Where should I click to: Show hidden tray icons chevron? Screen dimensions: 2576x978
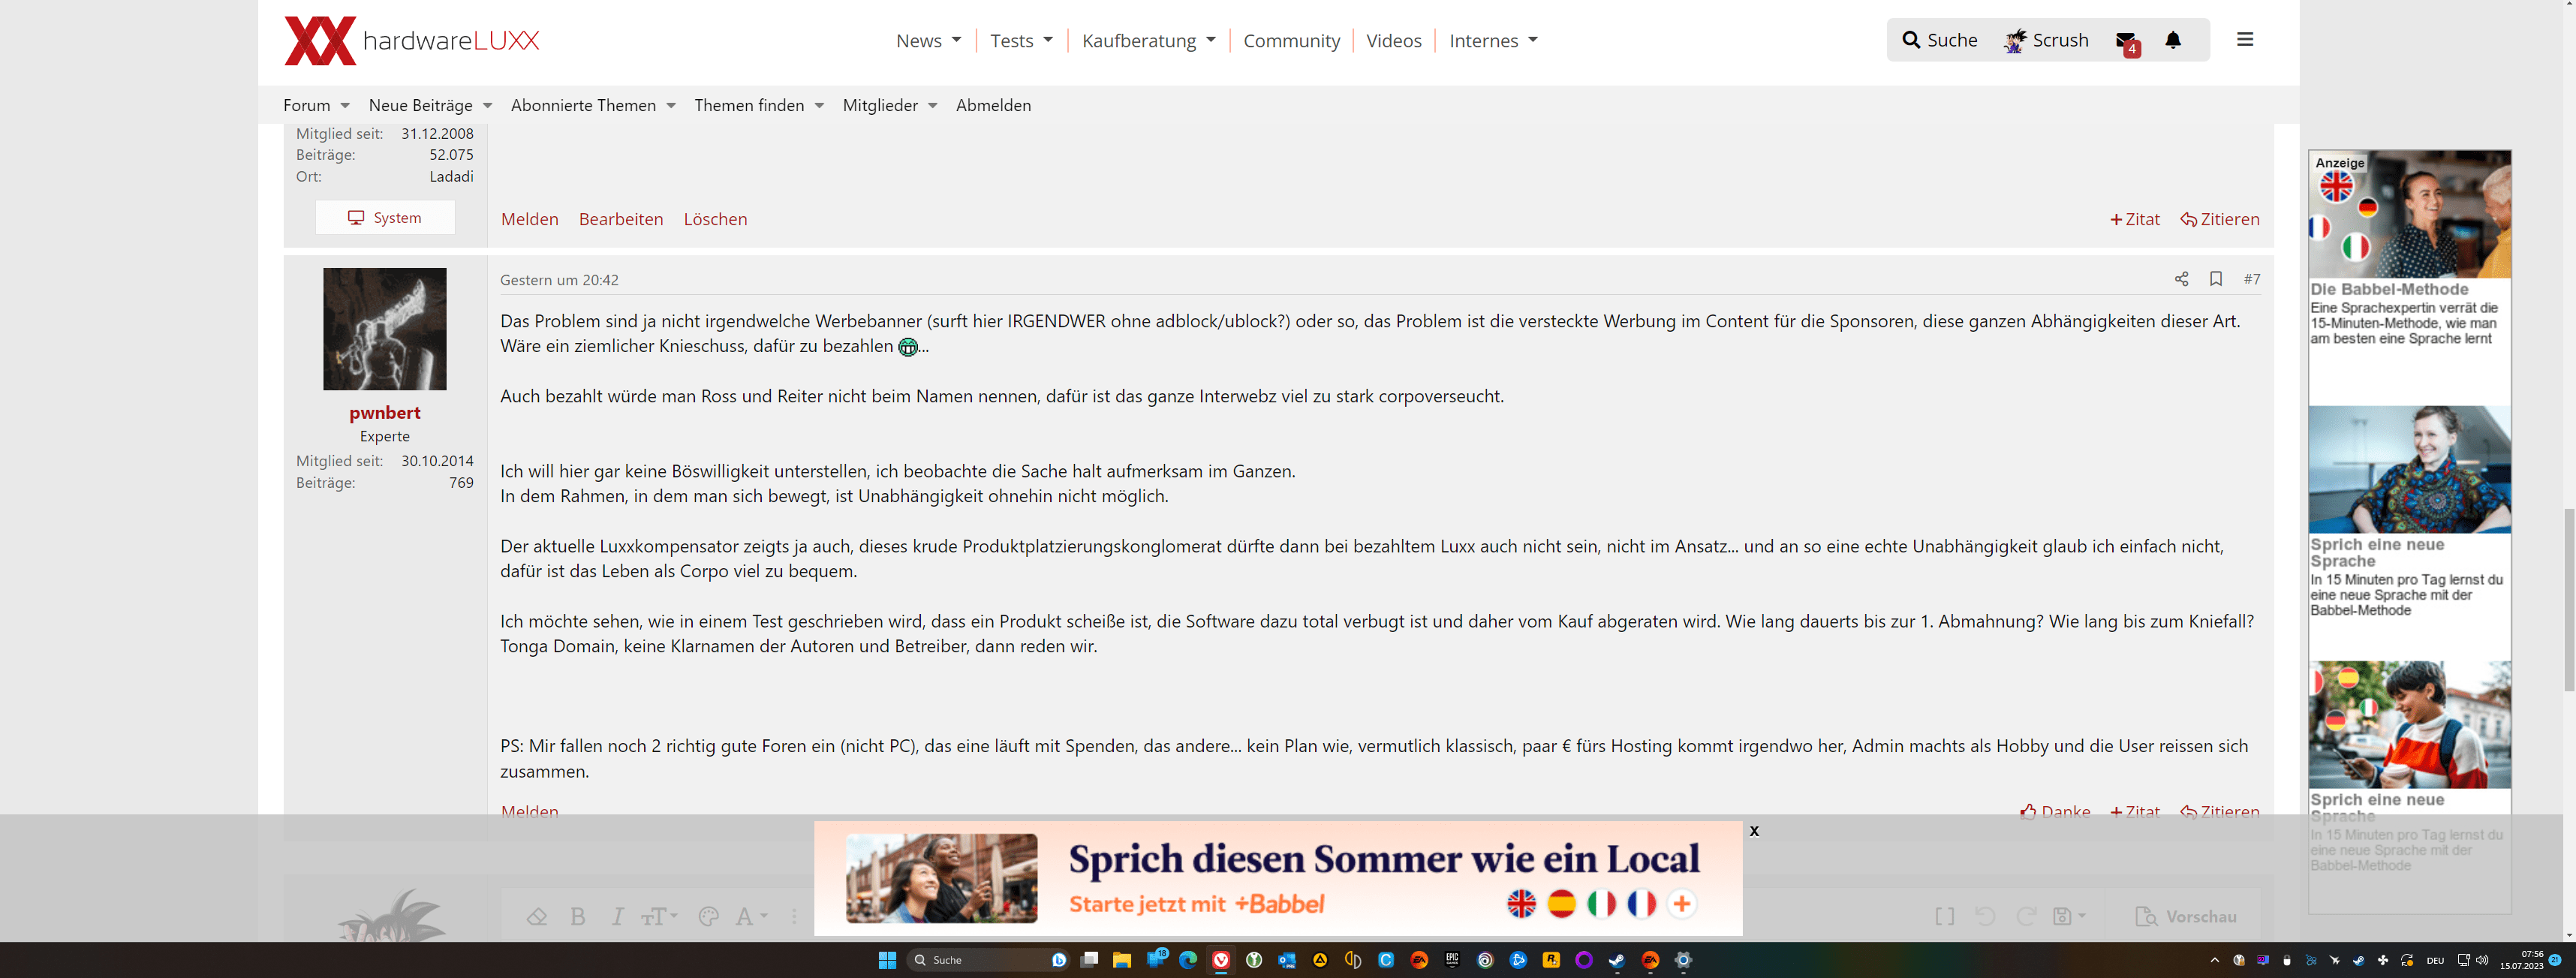tap(2214, 960)
